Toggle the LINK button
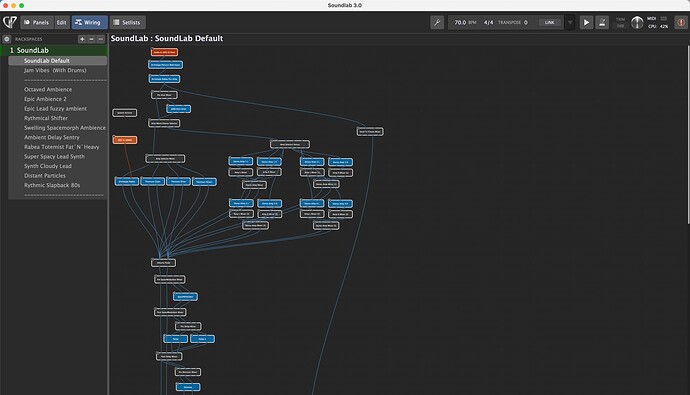Viewport: 690px width, 395px height. (x=550, y=22)
